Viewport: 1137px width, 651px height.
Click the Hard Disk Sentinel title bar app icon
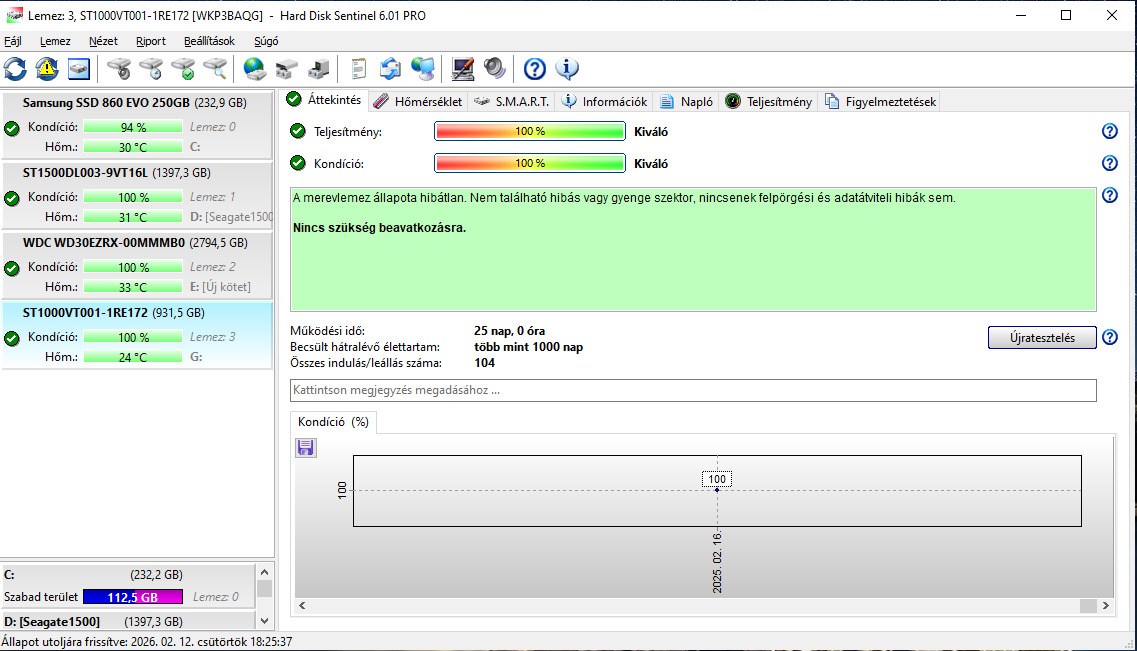14,15
